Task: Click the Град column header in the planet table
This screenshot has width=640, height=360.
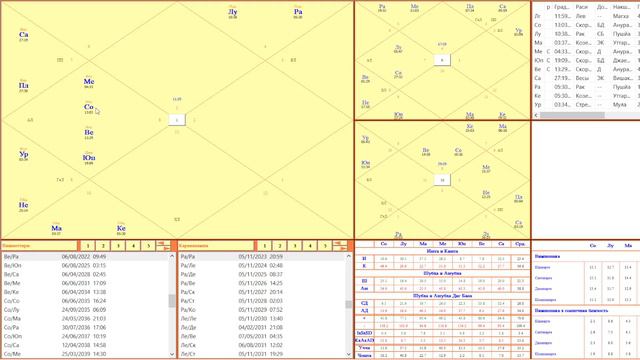Action: [x=562, y=7]
